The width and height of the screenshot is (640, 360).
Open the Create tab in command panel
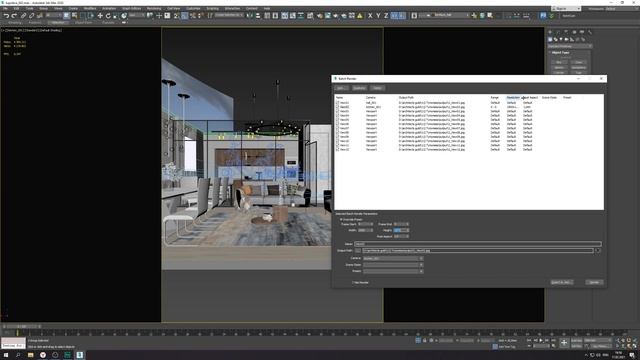pyautogui.click(x=550, y=32)
